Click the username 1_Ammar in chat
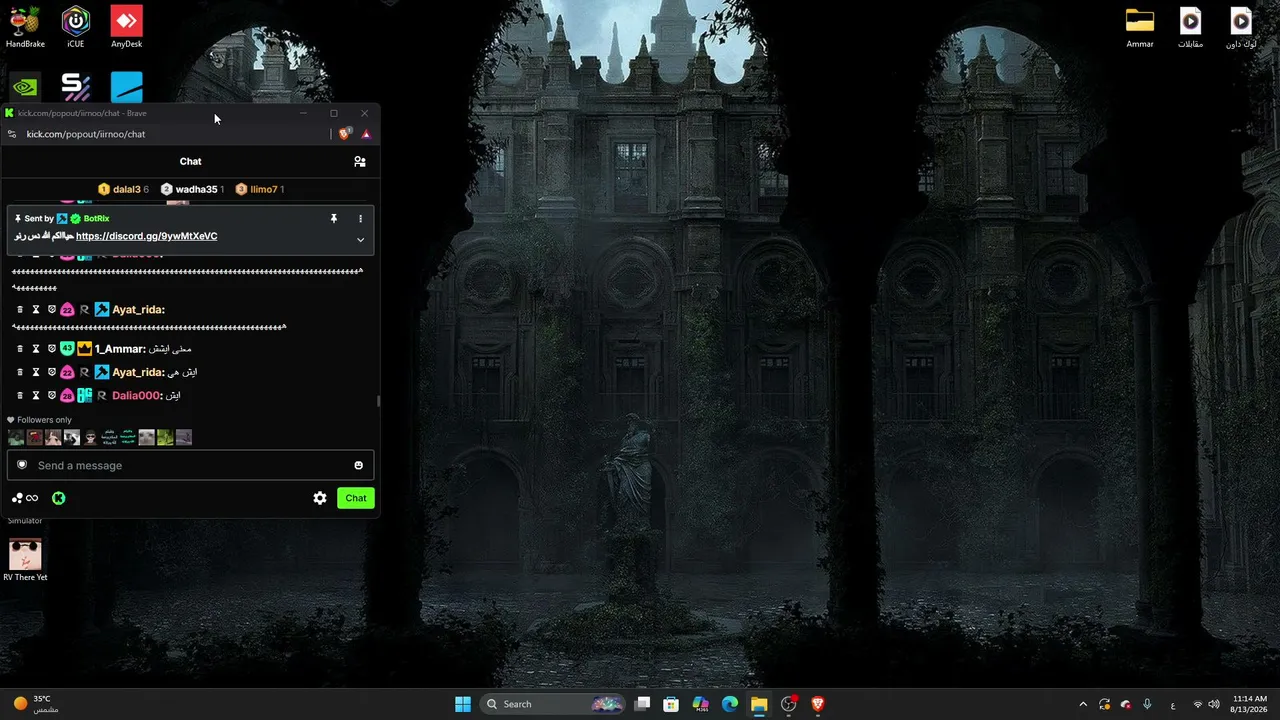 click(119, 349)
